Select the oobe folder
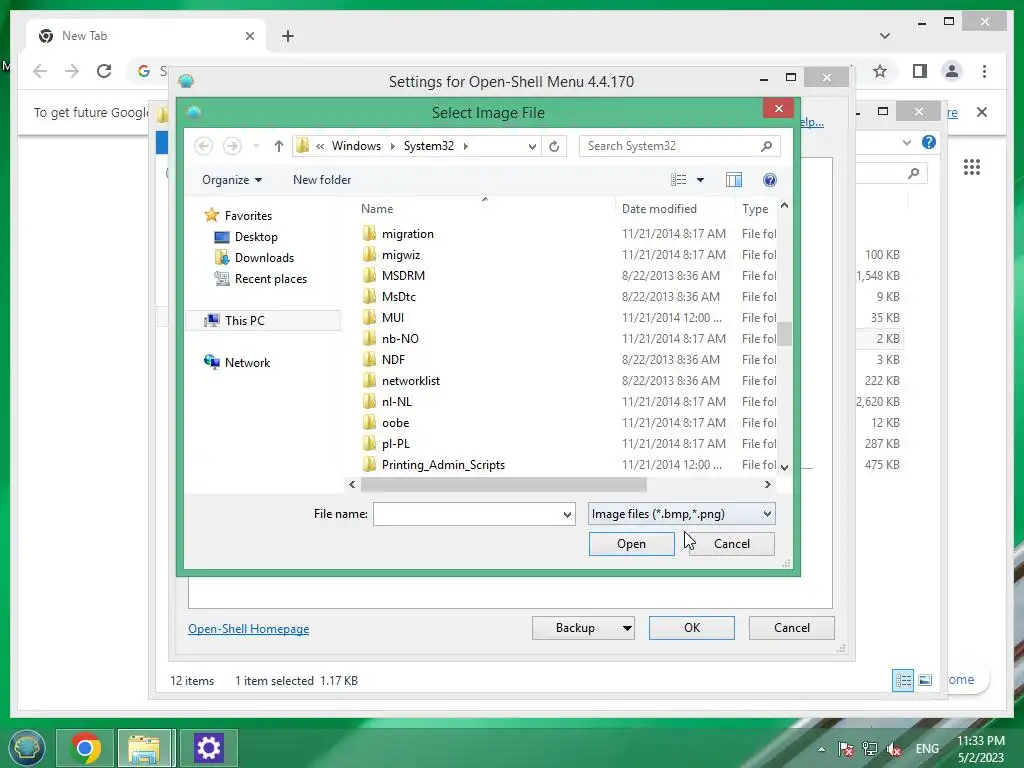The width and height of the screenshot is (1024, 768). (395, 423)
